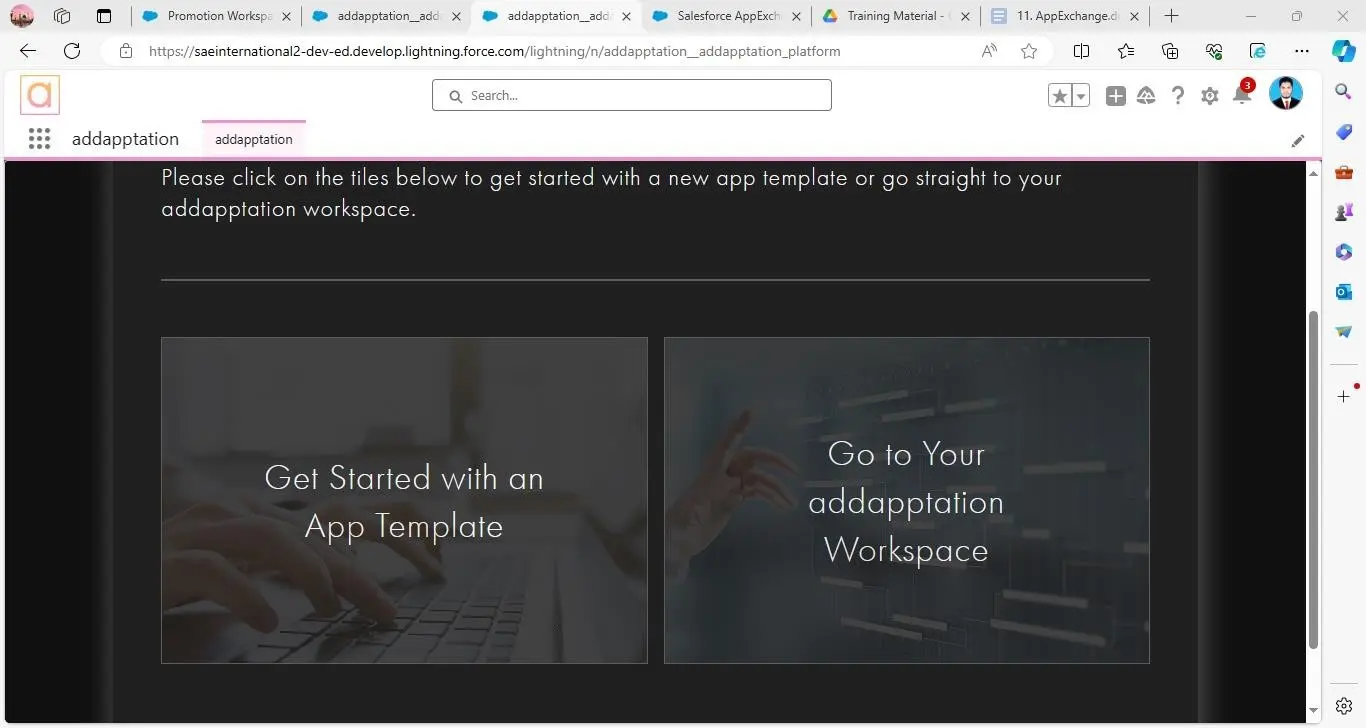
Task: Open the browser Settings and more menu
Action: pos(1301,51)
